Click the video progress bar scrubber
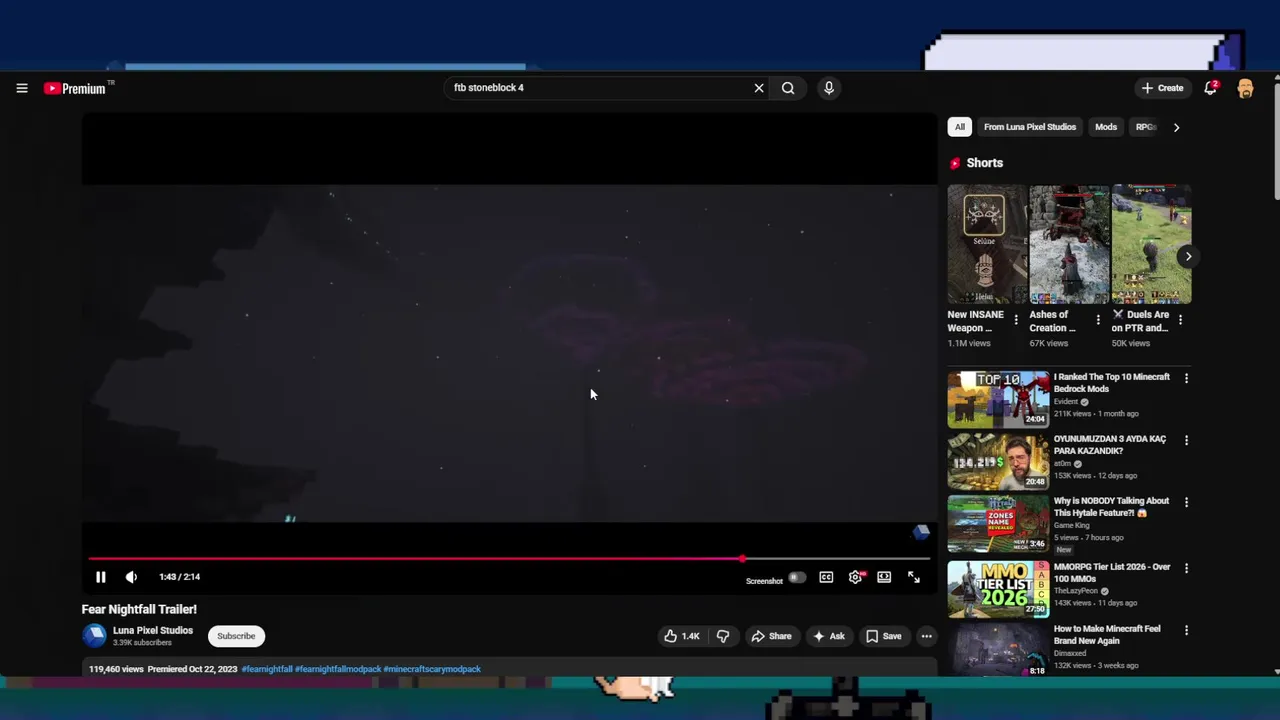The width and height of the screenshot is (1280, 720). point(742,559)
